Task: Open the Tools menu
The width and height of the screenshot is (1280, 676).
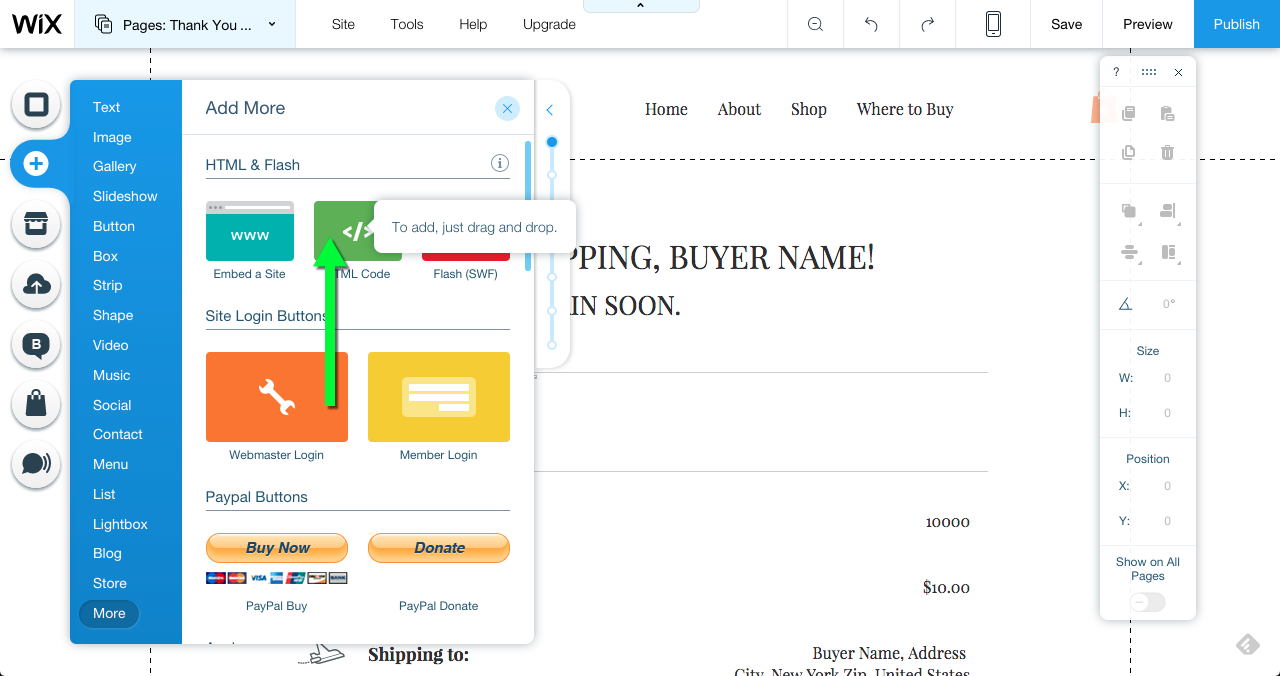Action: coord(406,24)
